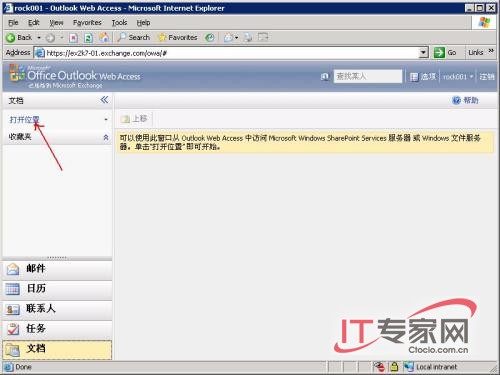This screenshot has width=500, height=375.
Task: Open the 日历 calendar module
Action: 57,289
